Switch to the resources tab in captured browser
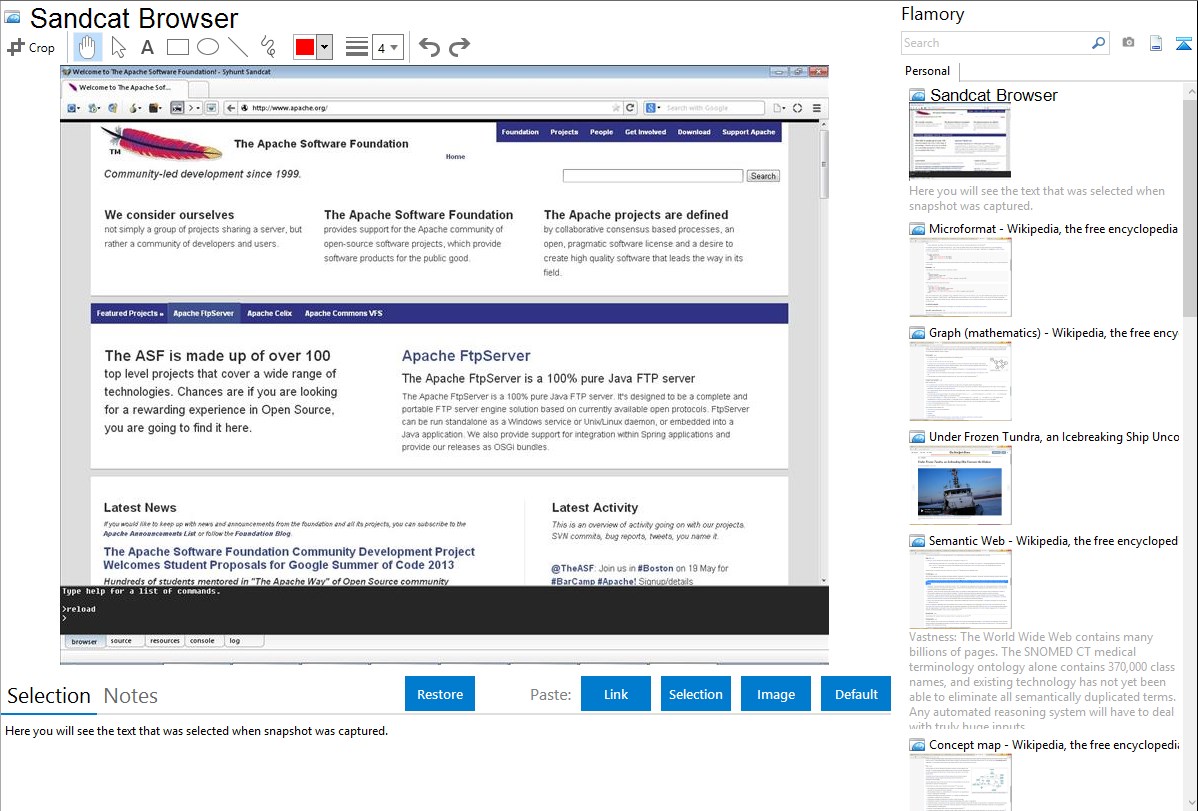 pyautogui.click(x=164, y=641)
